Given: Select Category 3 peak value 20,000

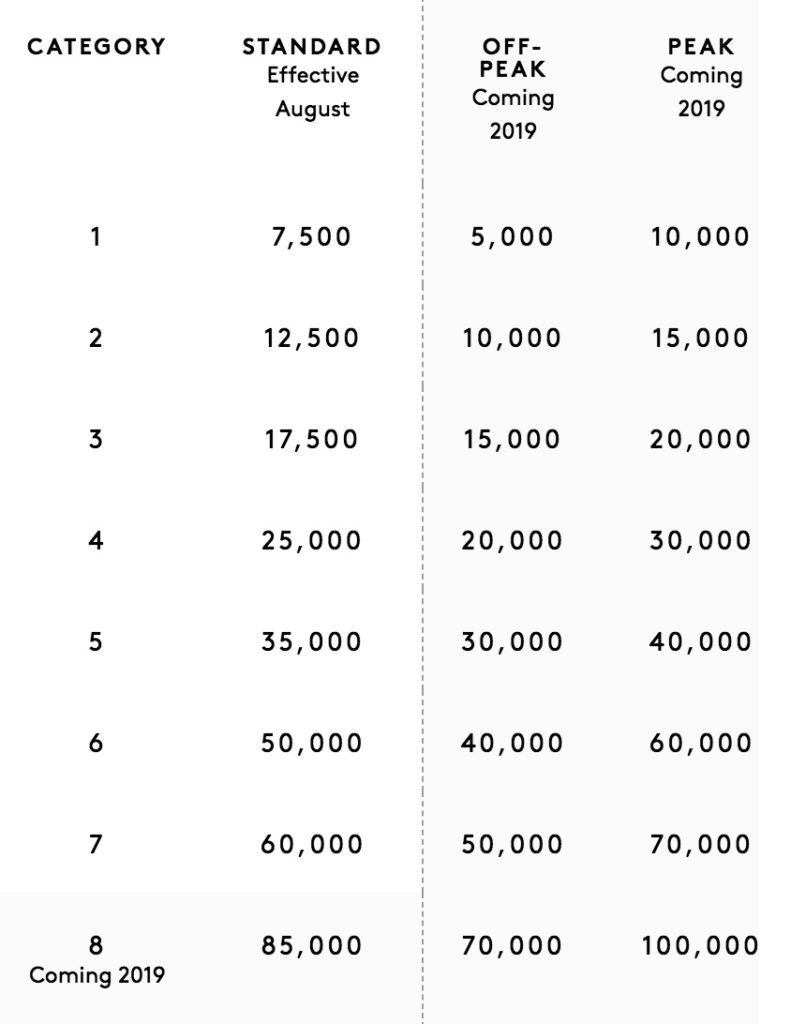Looking at the screenshot, I should tap(699, 439).
